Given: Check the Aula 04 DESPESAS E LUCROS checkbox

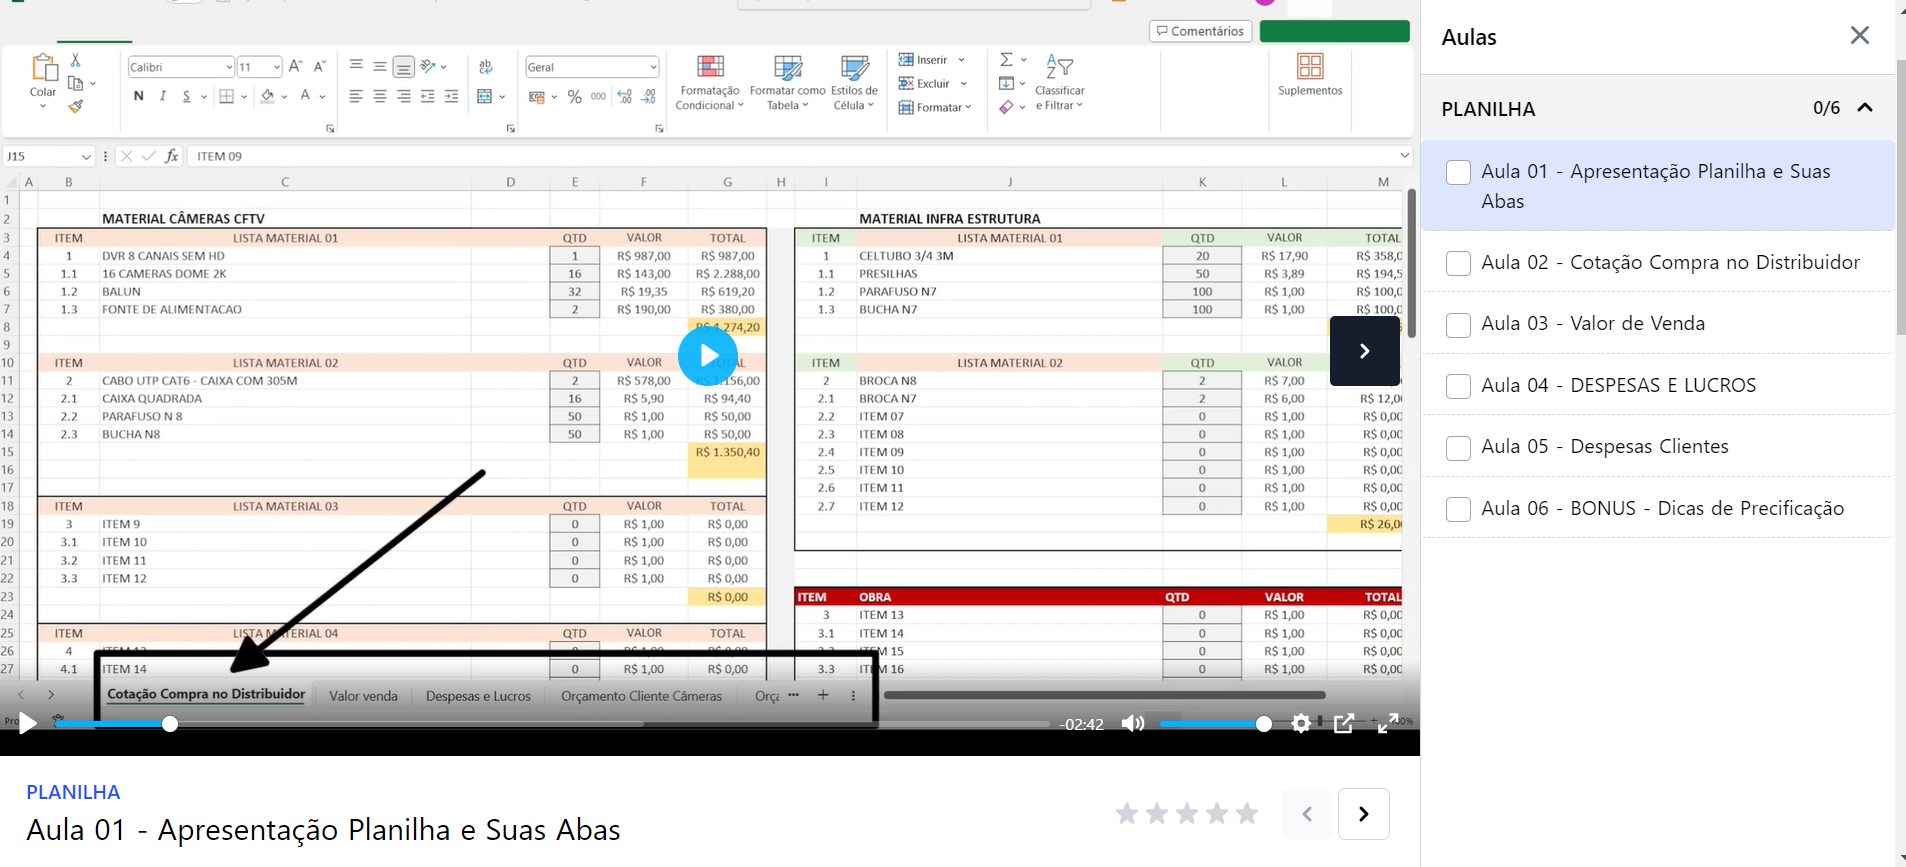Looking at the screenshot, I should tap(1458, 386).
